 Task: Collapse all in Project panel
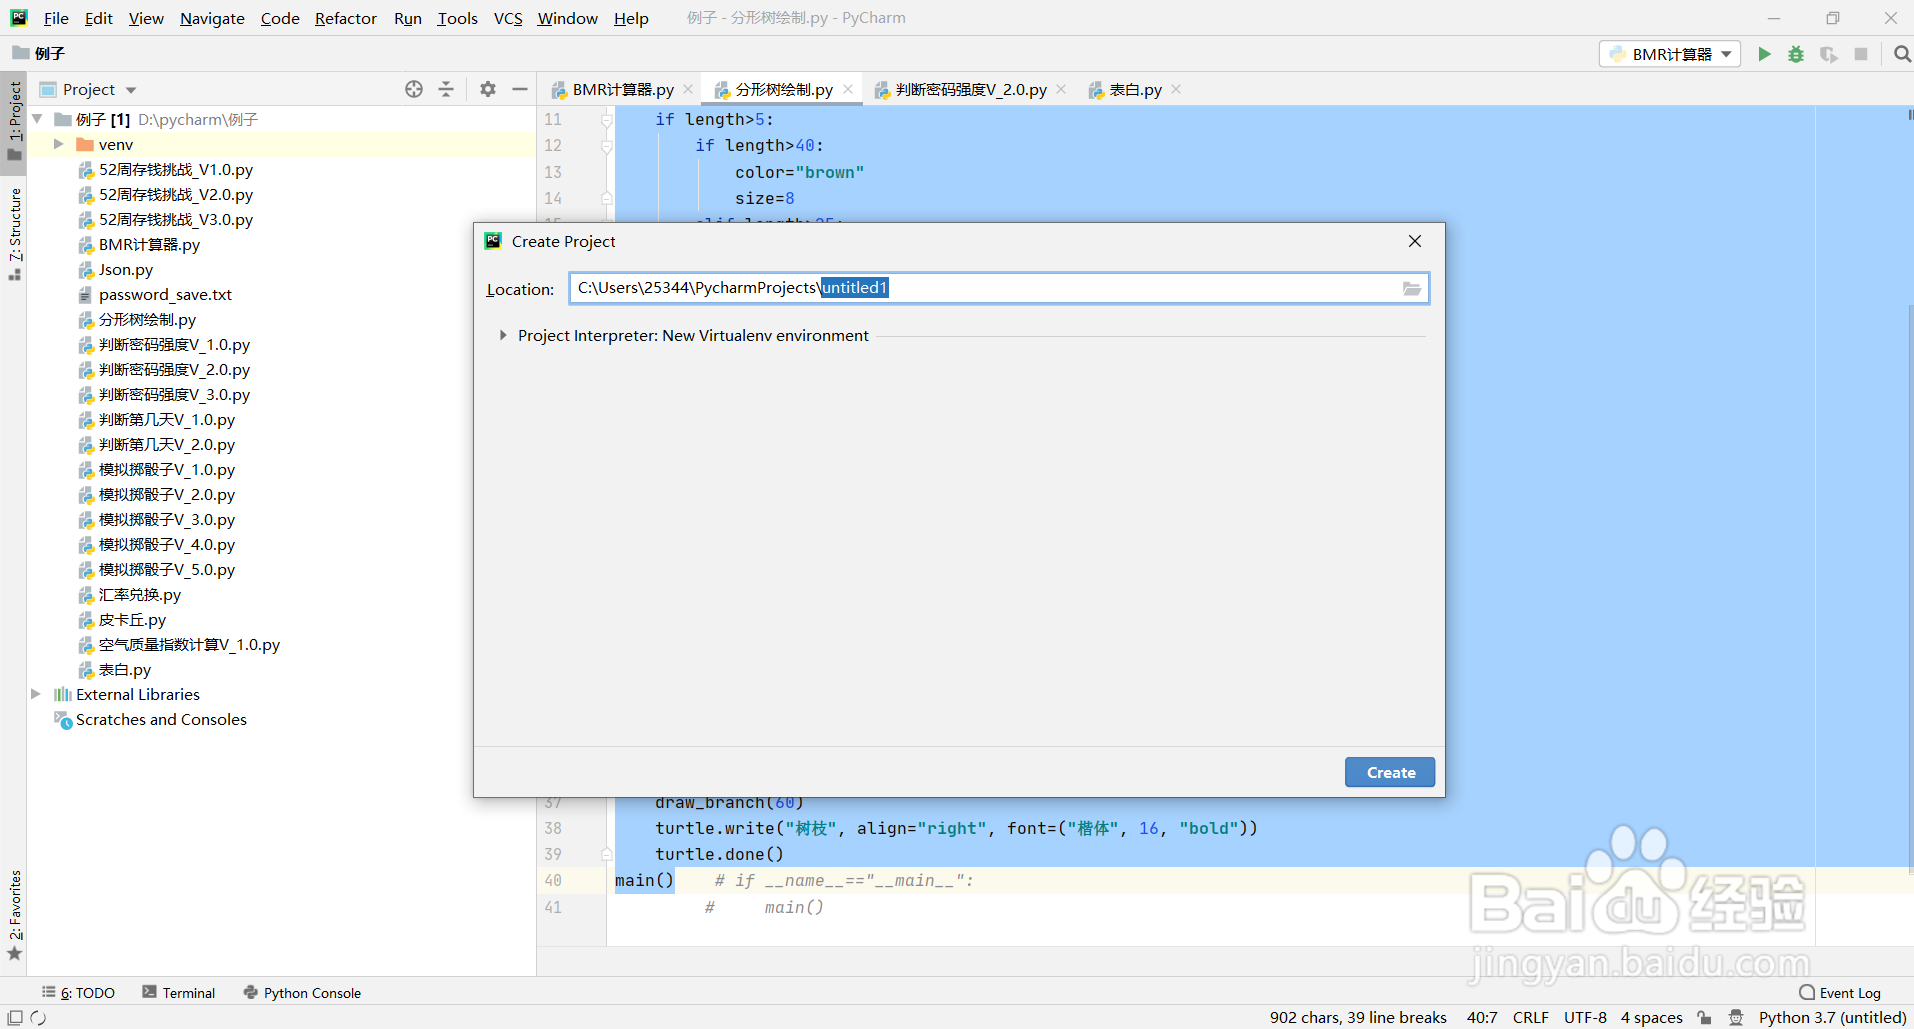pyautogui.click(x=446, y=89)
